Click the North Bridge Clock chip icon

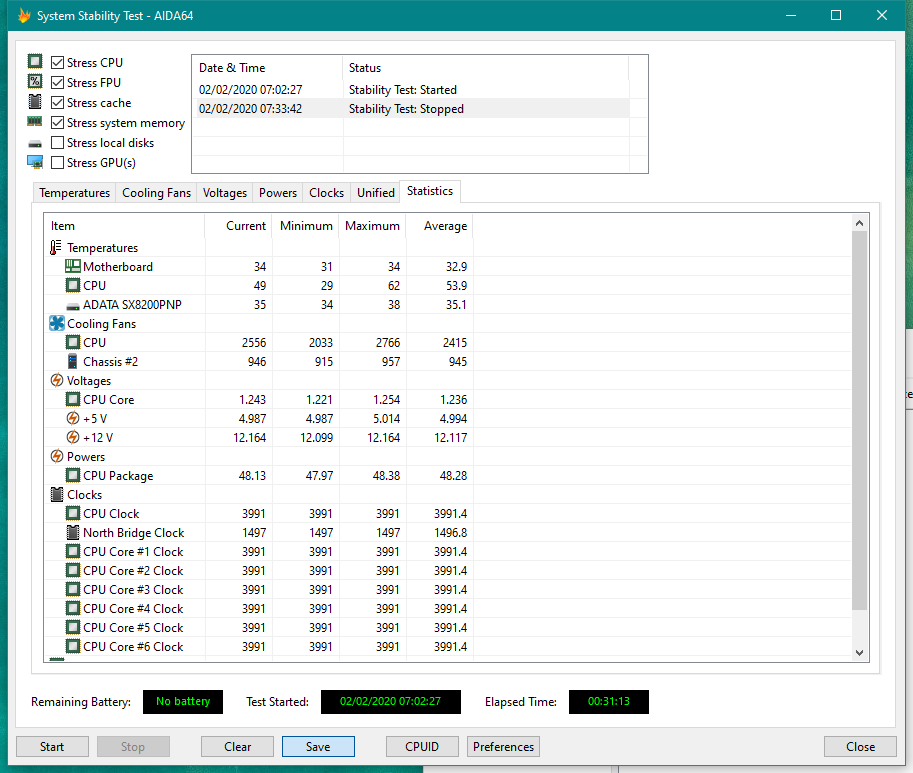[x=72, y=533]
